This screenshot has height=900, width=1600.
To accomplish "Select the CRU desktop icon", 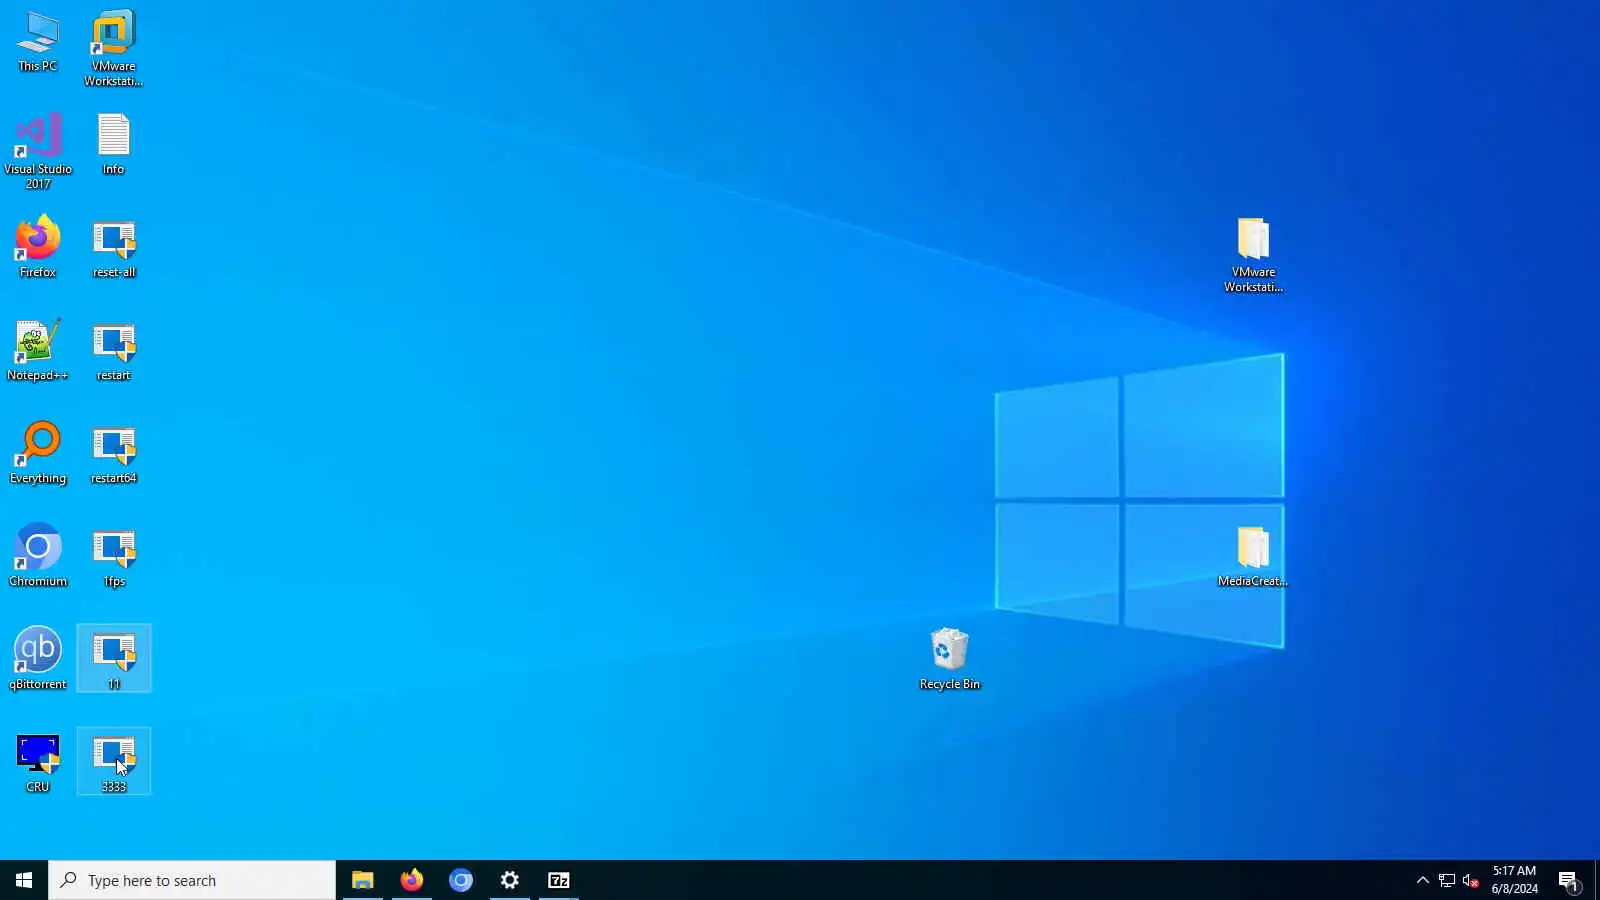I will point(38,763).
